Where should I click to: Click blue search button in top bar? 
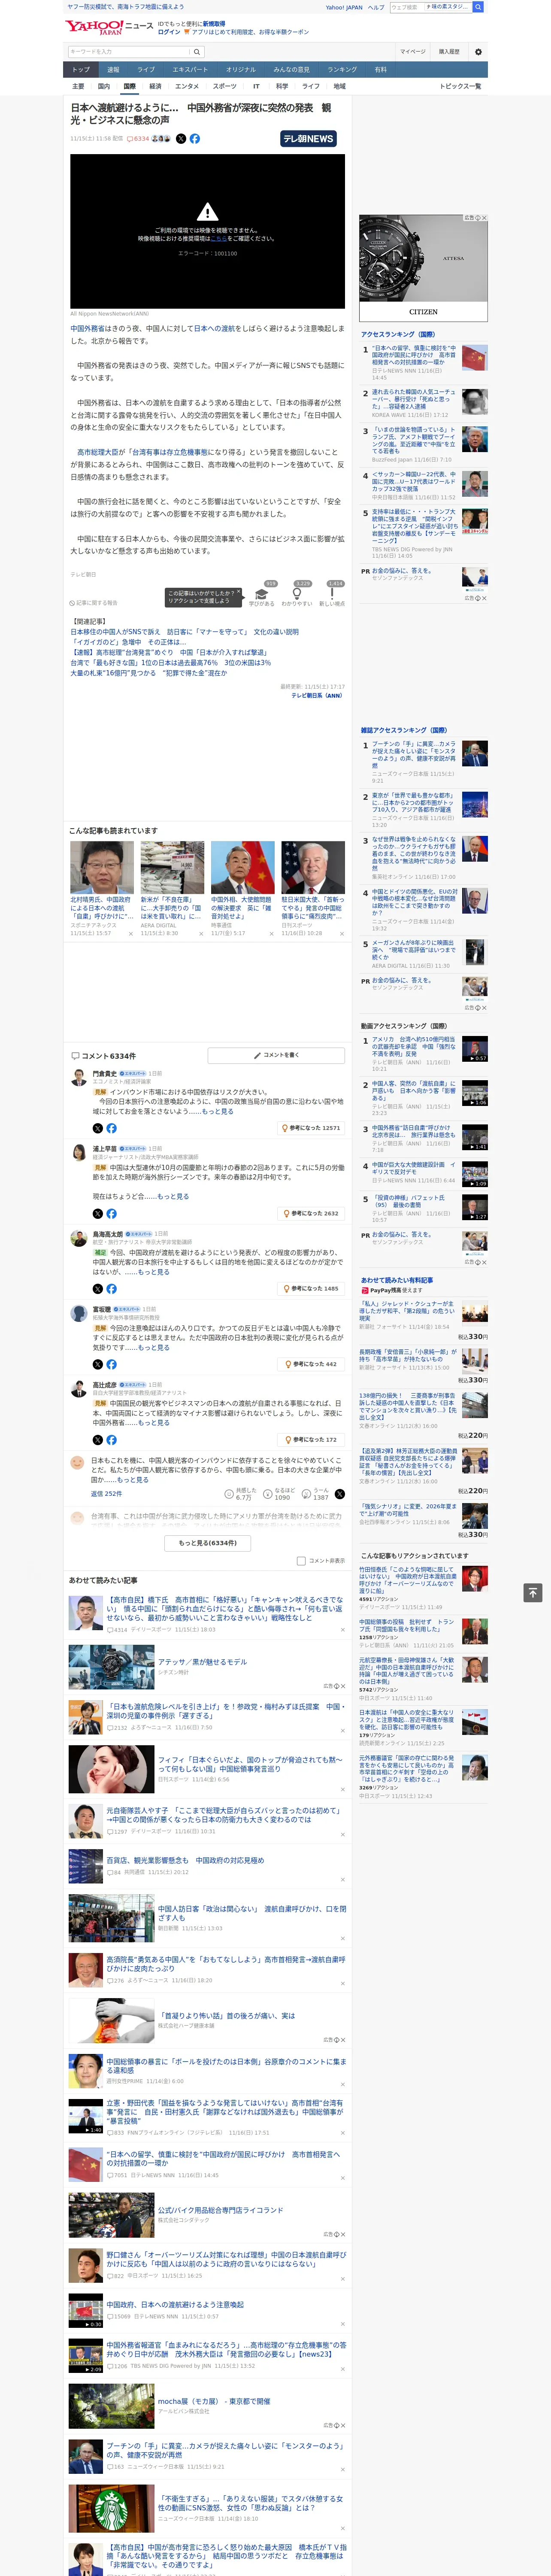(x=478, y=7)
